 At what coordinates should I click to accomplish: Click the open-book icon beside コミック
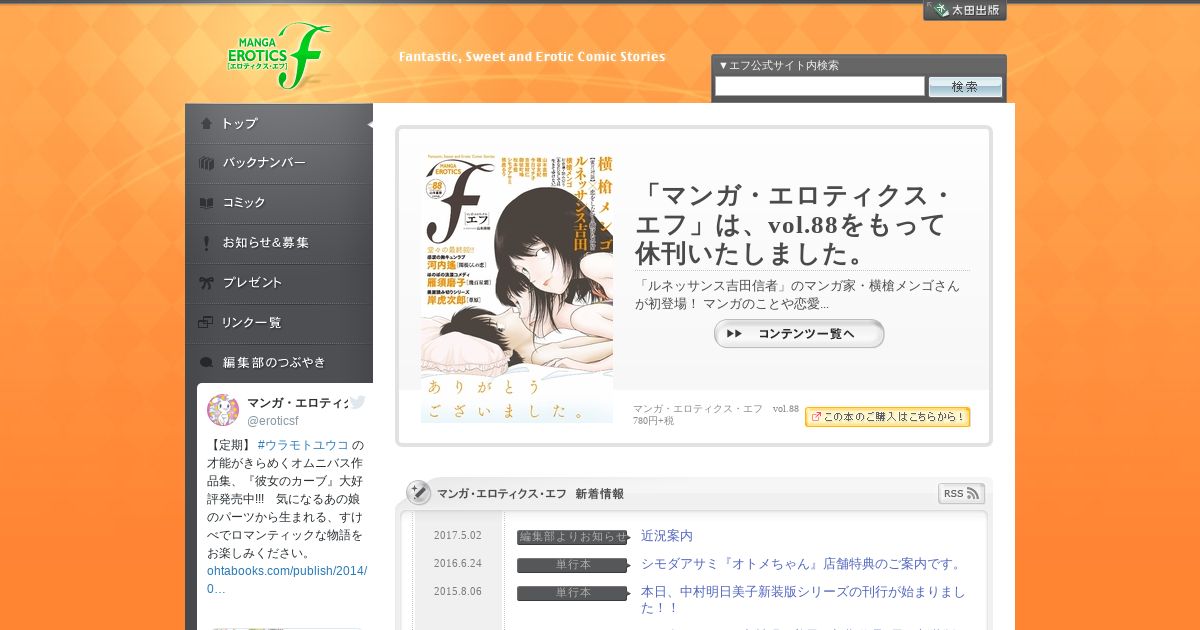(x=206, y=203)
